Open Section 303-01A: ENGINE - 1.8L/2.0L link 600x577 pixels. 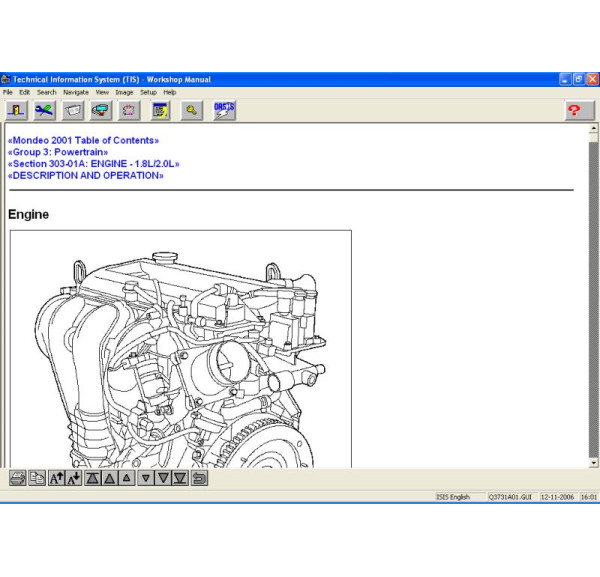(93, 164)
